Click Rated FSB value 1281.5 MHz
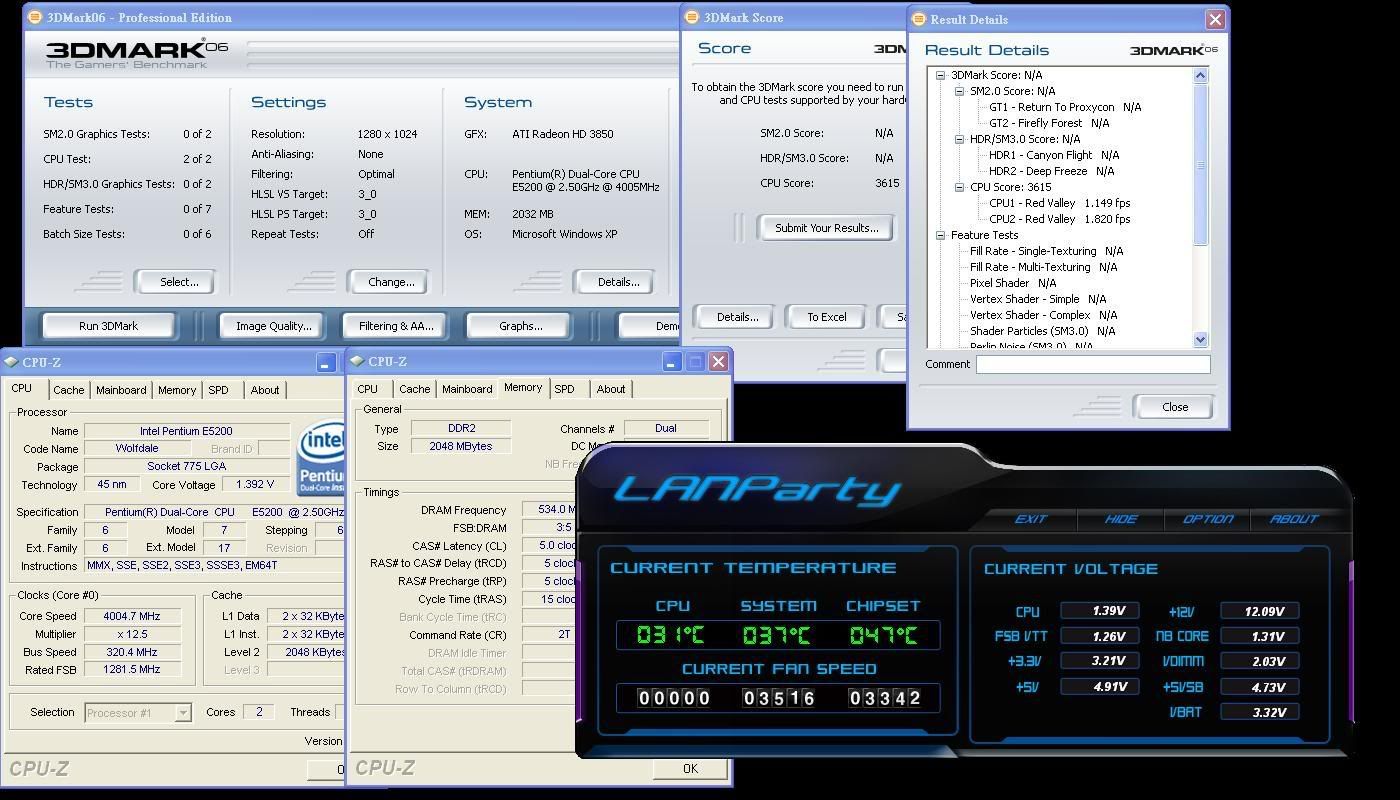This screenshot has height=800, width=1400. (x=132, y=670)
